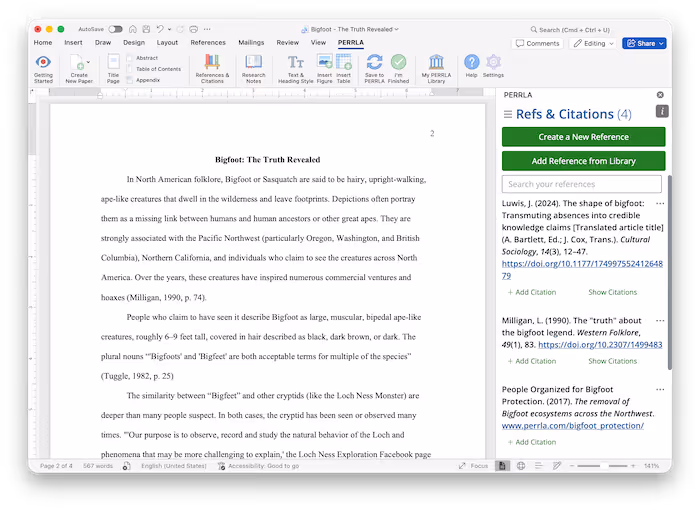
Task: Open the Refs & Citations hamburger menu
Action: click(x=508, y=114)
